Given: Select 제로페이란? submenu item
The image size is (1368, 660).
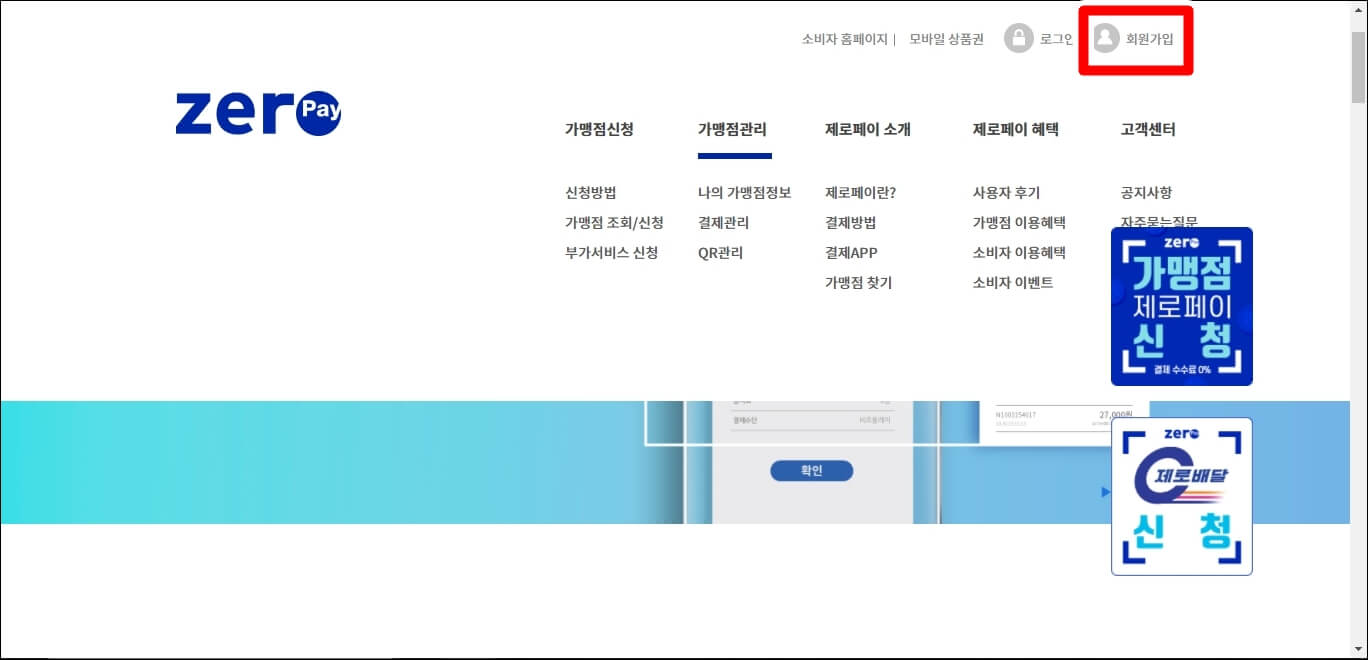Looking at the screenshot, I should [861, 193].
